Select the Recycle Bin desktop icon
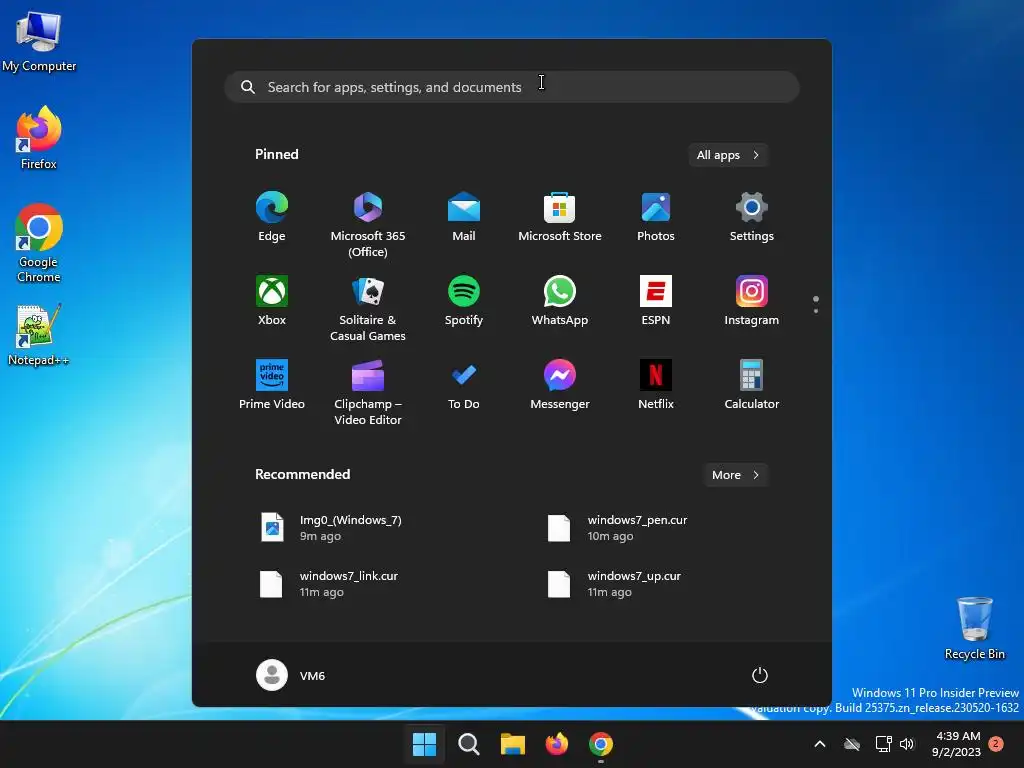 tap(974, 628)
